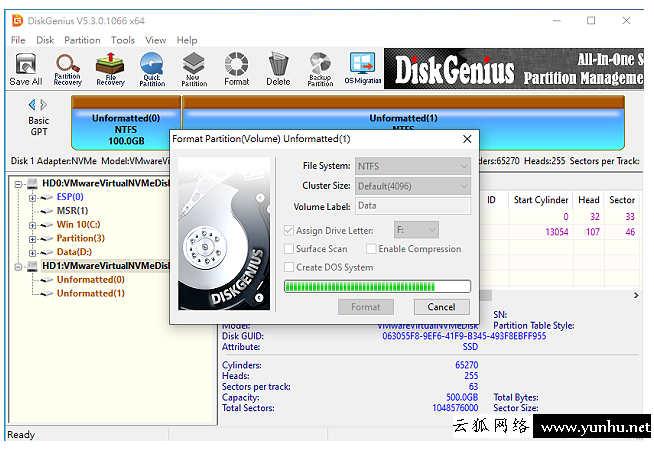The width and height of the screenshot is (654, 449).
Task: Go to previous disk with left arrow
Action: tap(32, 104)
